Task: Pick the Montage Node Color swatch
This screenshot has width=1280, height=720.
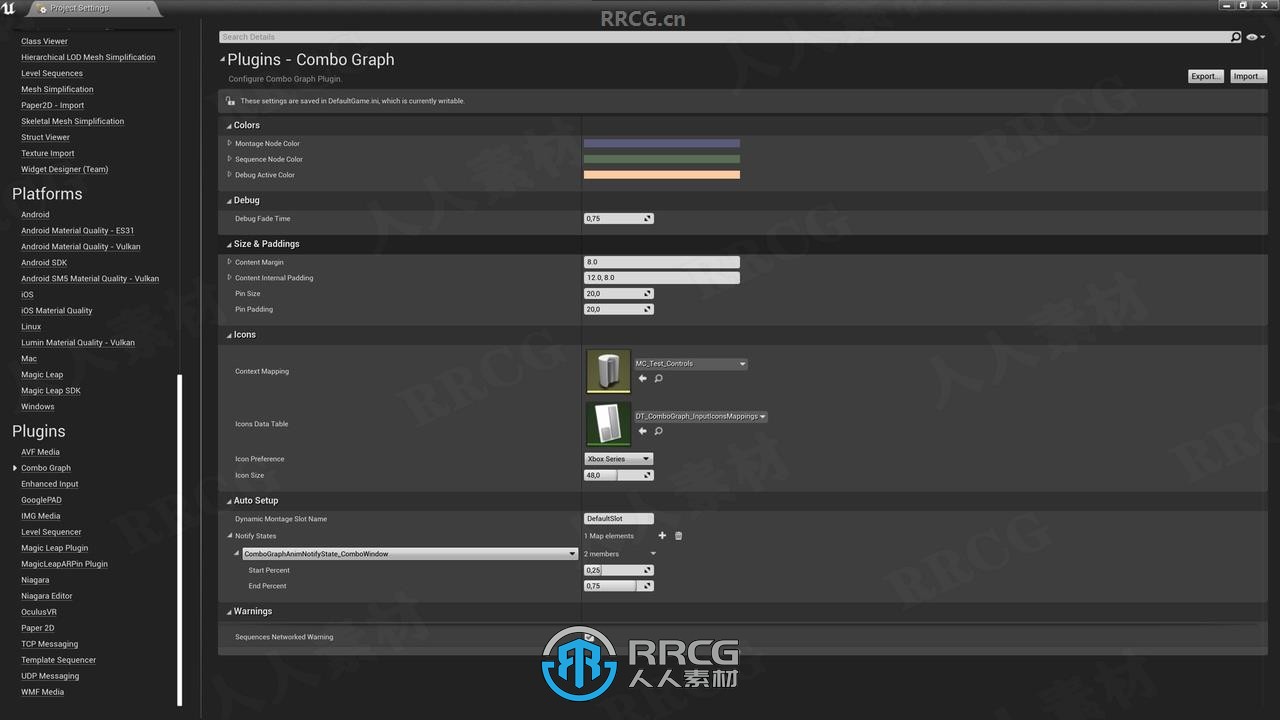Action: point(662,143)
